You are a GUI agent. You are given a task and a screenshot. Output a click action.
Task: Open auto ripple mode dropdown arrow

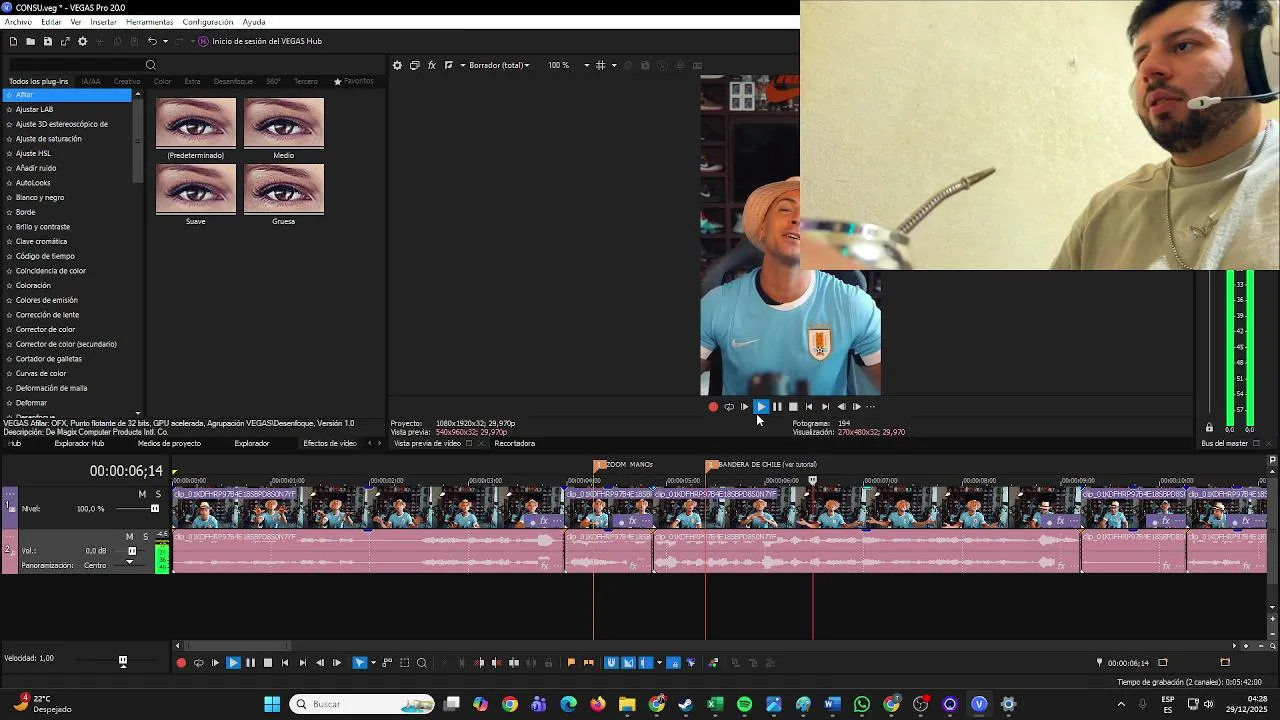click(x=657, y=663)
